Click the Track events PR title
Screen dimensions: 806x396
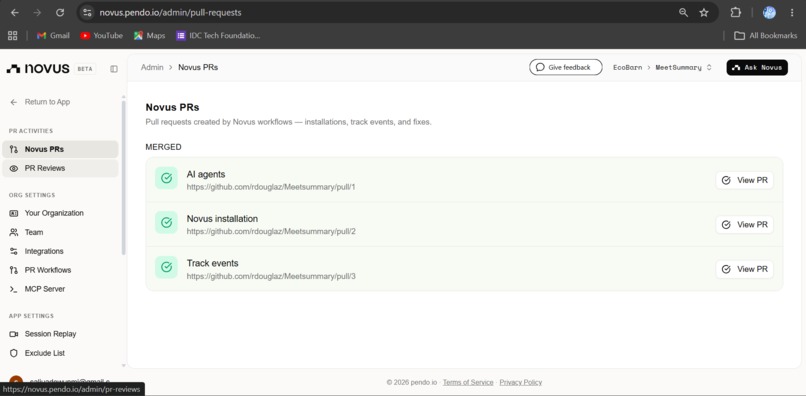point(212,263)
